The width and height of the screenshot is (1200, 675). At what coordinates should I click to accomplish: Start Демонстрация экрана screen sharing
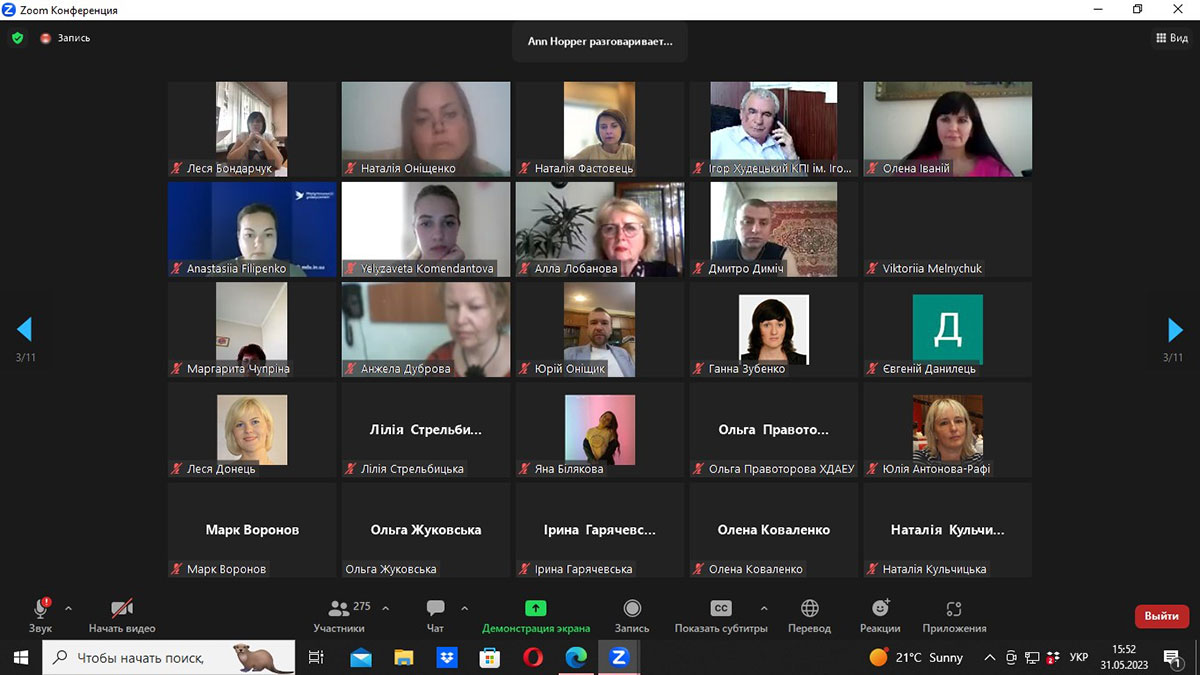click(536, 609)
